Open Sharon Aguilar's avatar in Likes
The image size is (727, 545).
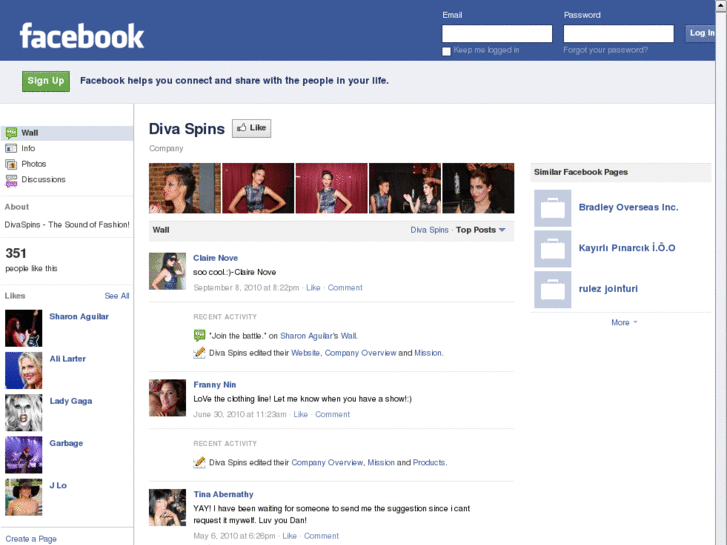(24, 328)
